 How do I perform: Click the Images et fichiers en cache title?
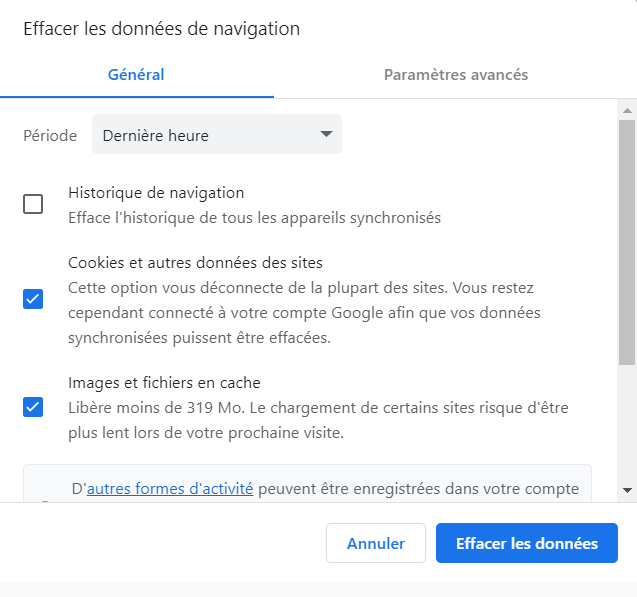(164, 383)
